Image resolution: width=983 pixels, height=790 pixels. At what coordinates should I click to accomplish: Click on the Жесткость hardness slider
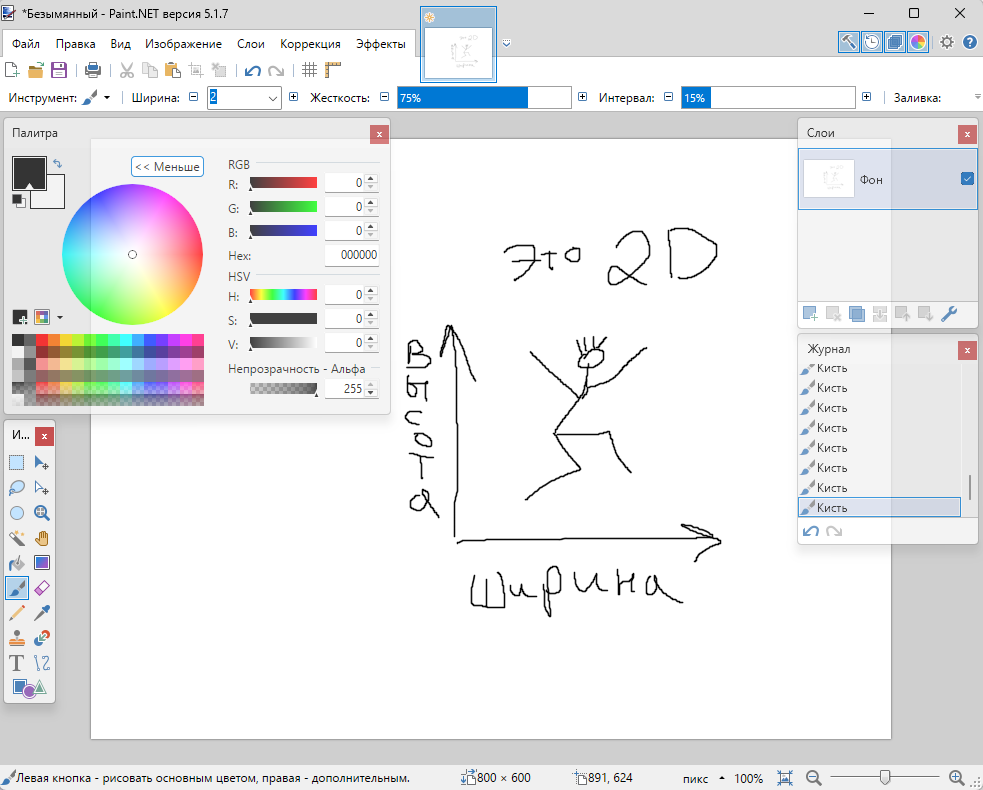484,98
